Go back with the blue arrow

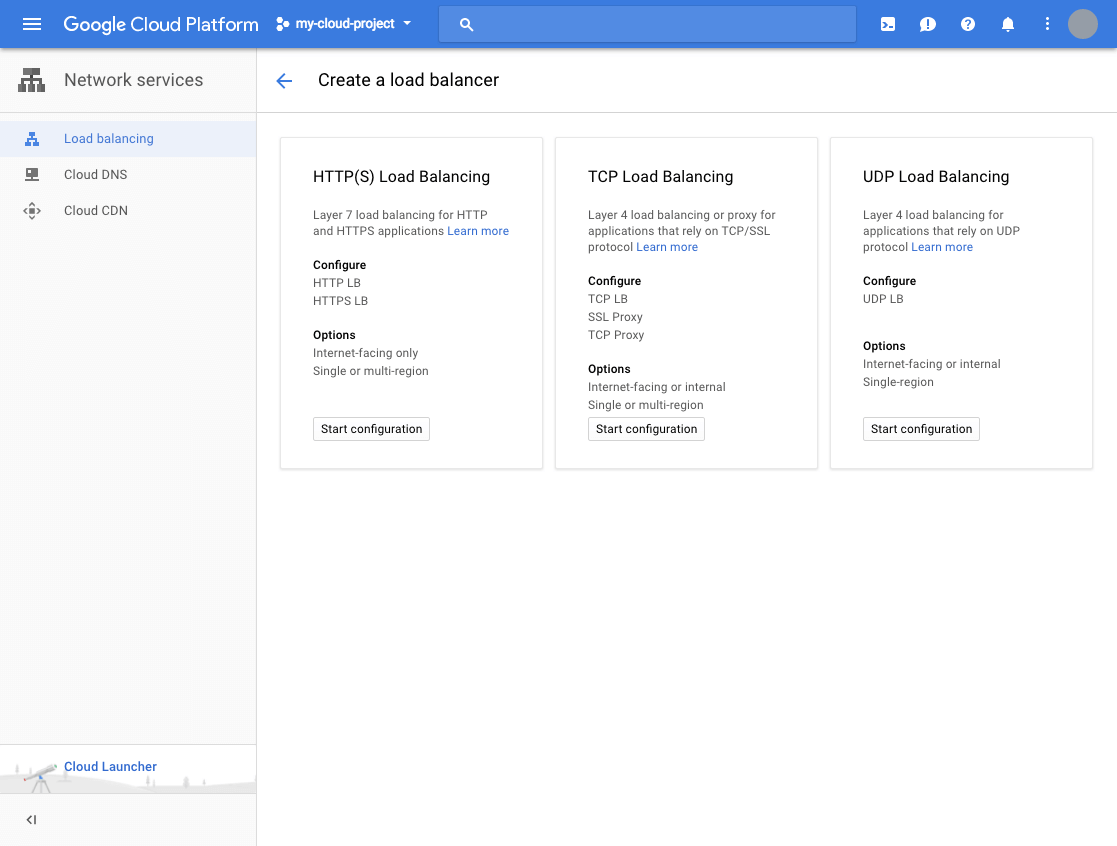pyautogui.click(x=284, y=80)
